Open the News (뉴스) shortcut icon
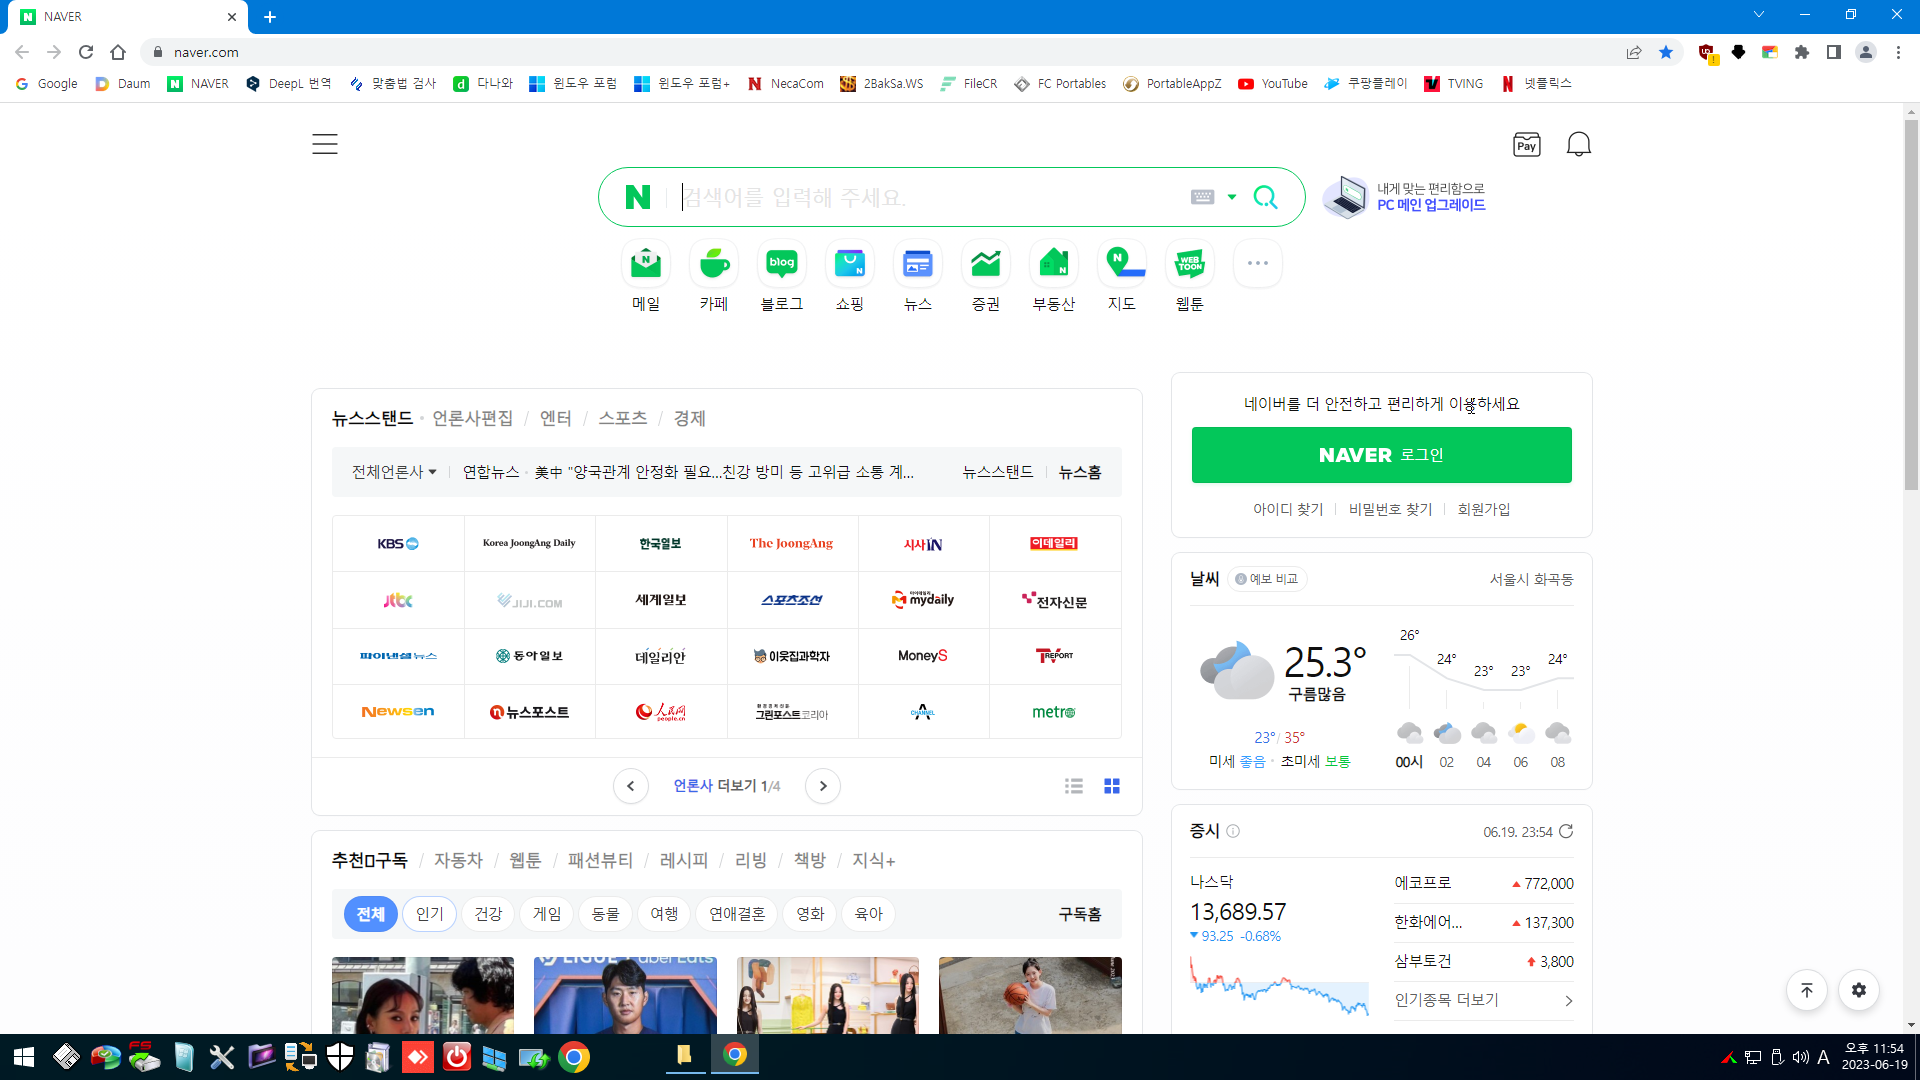Screen dimensions: 1920x1080 point(918,264)
